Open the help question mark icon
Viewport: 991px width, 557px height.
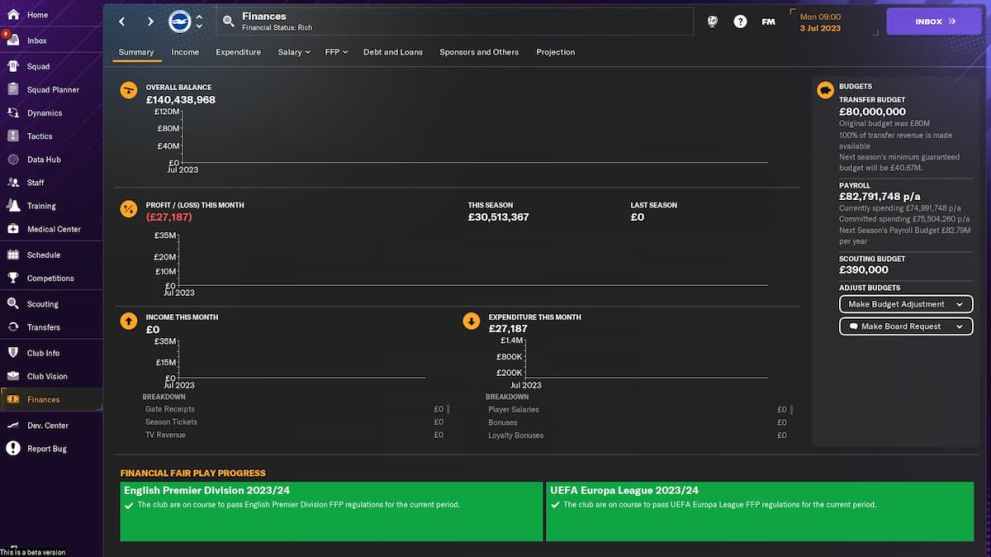(x=740, y=21)
